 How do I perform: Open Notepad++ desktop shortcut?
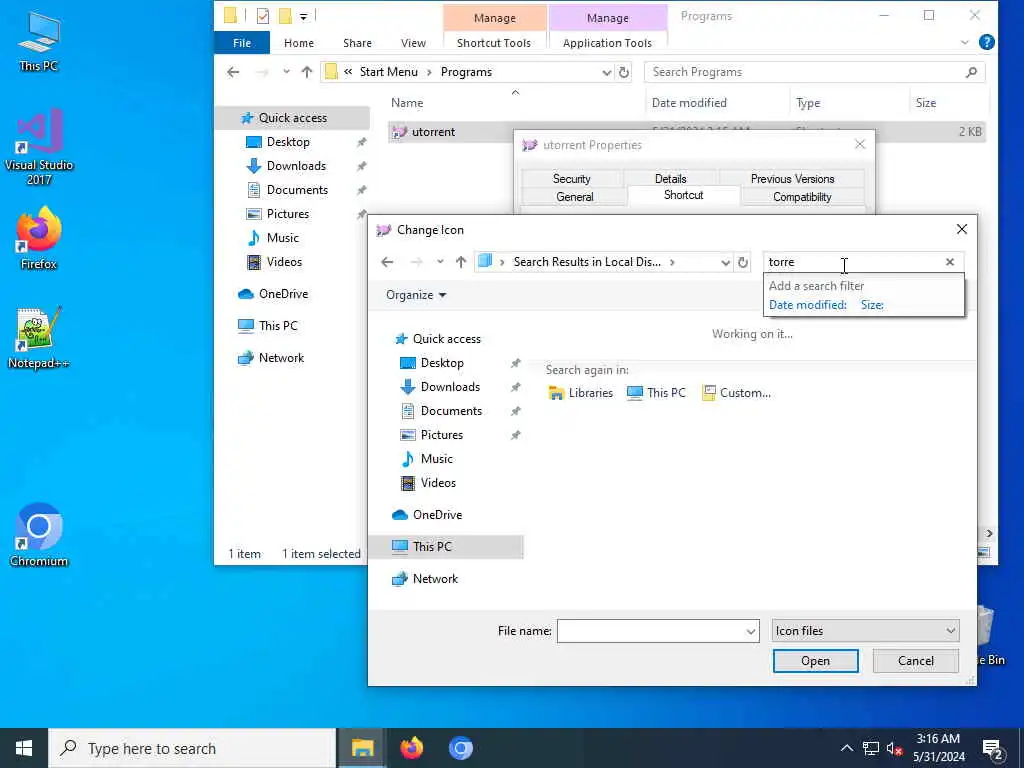39,338
